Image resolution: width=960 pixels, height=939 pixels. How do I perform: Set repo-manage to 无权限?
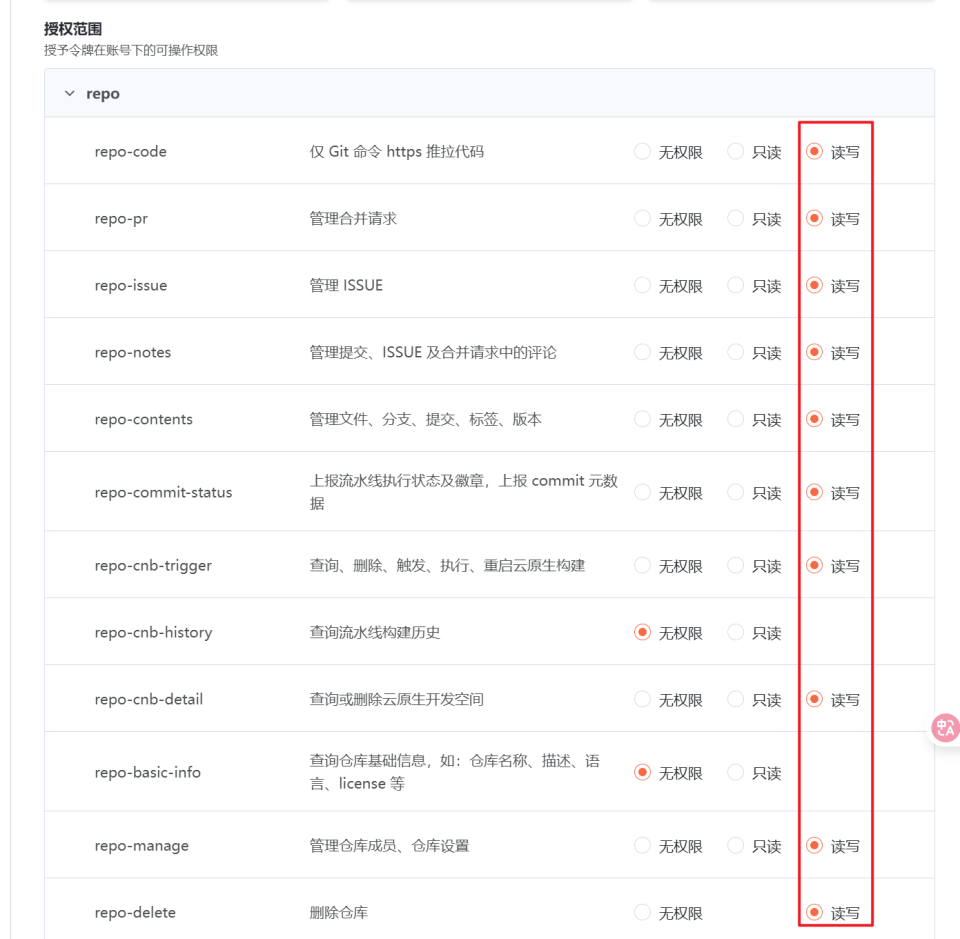(642, 846)
